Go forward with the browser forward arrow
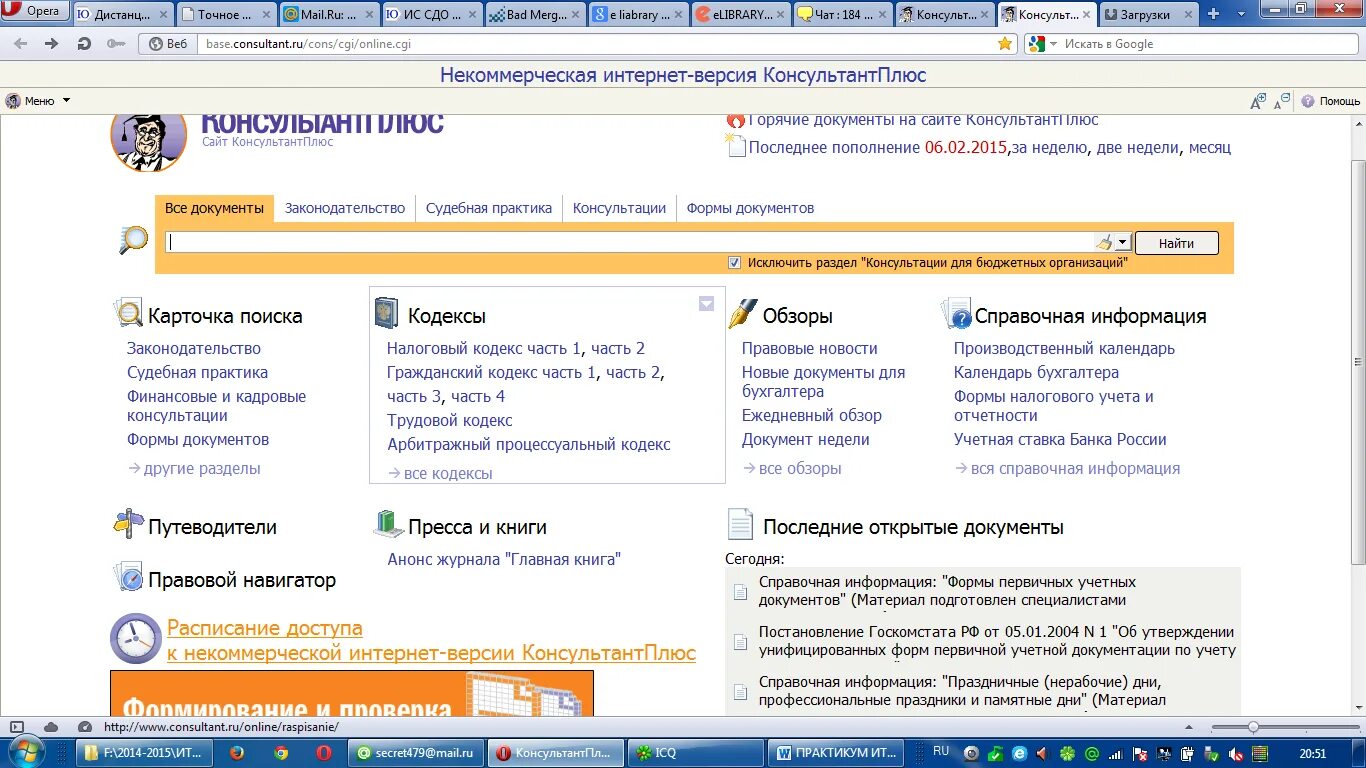The height and width of the screenshot is (768, 1366). tap(52, 44)
